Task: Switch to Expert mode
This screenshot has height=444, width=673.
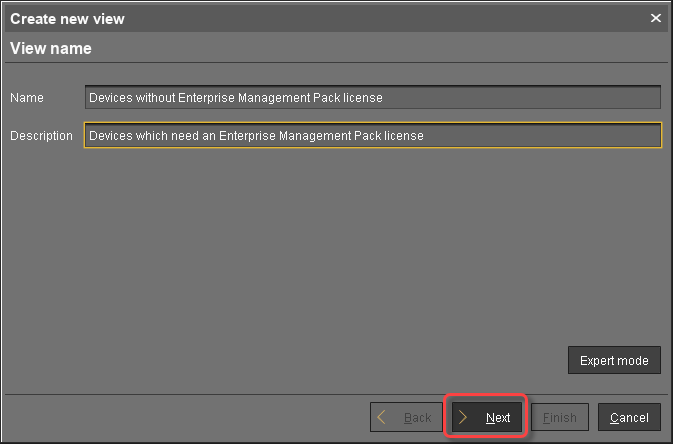Action: point(614,360)
